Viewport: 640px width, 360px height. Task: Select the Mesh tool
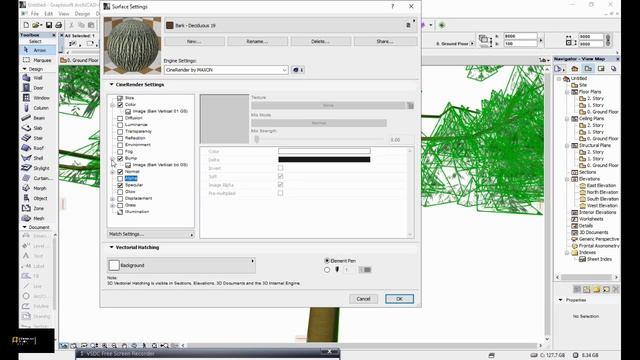coord(38,218)
